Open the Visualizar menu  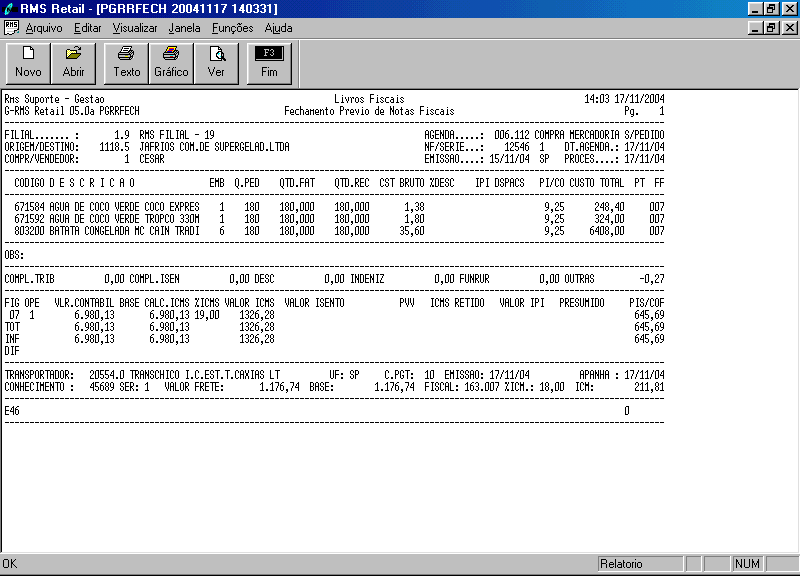click(x=135, y=28)
